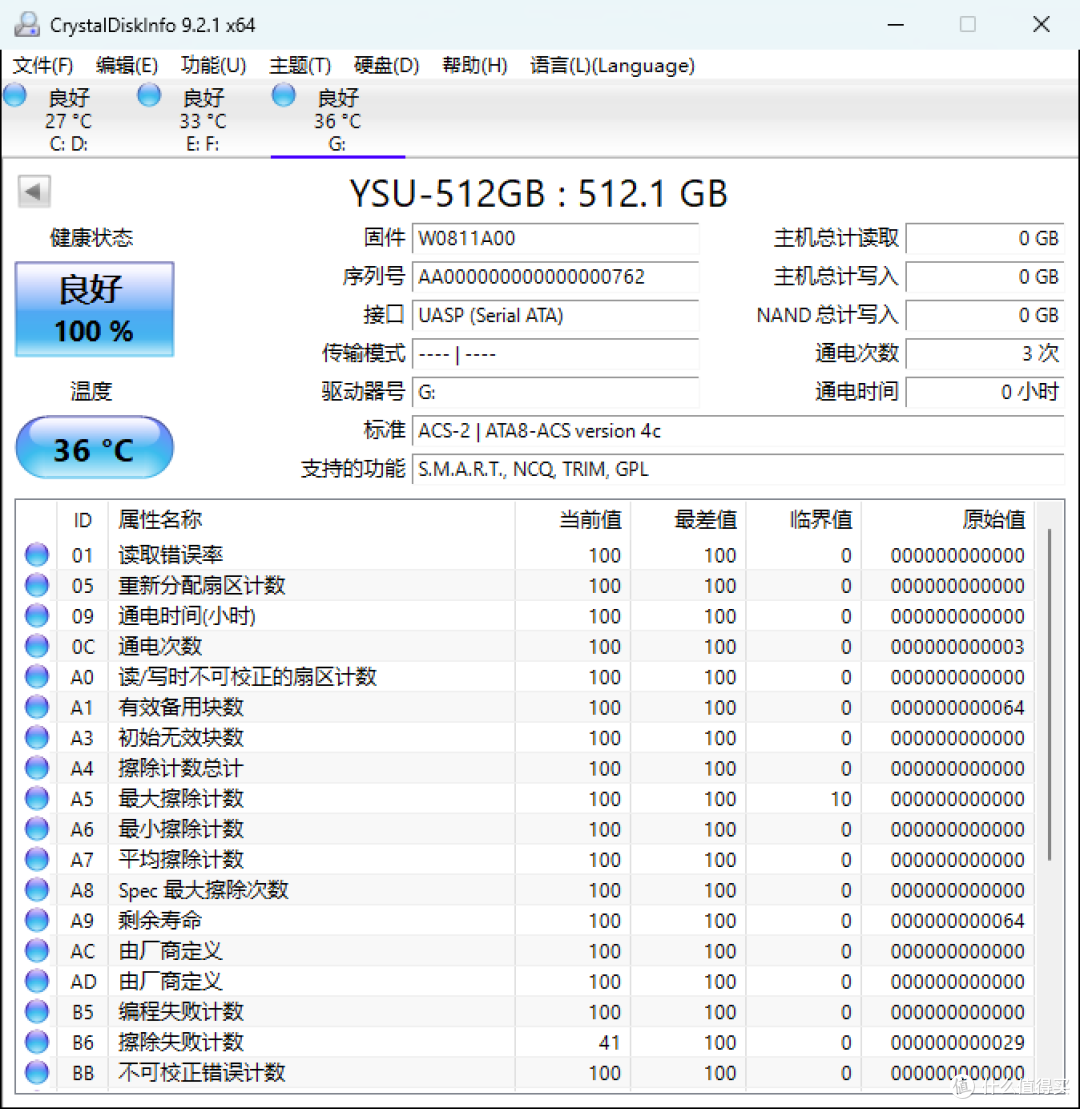Open the 编辑(E) menu

(x=127, y=66)
